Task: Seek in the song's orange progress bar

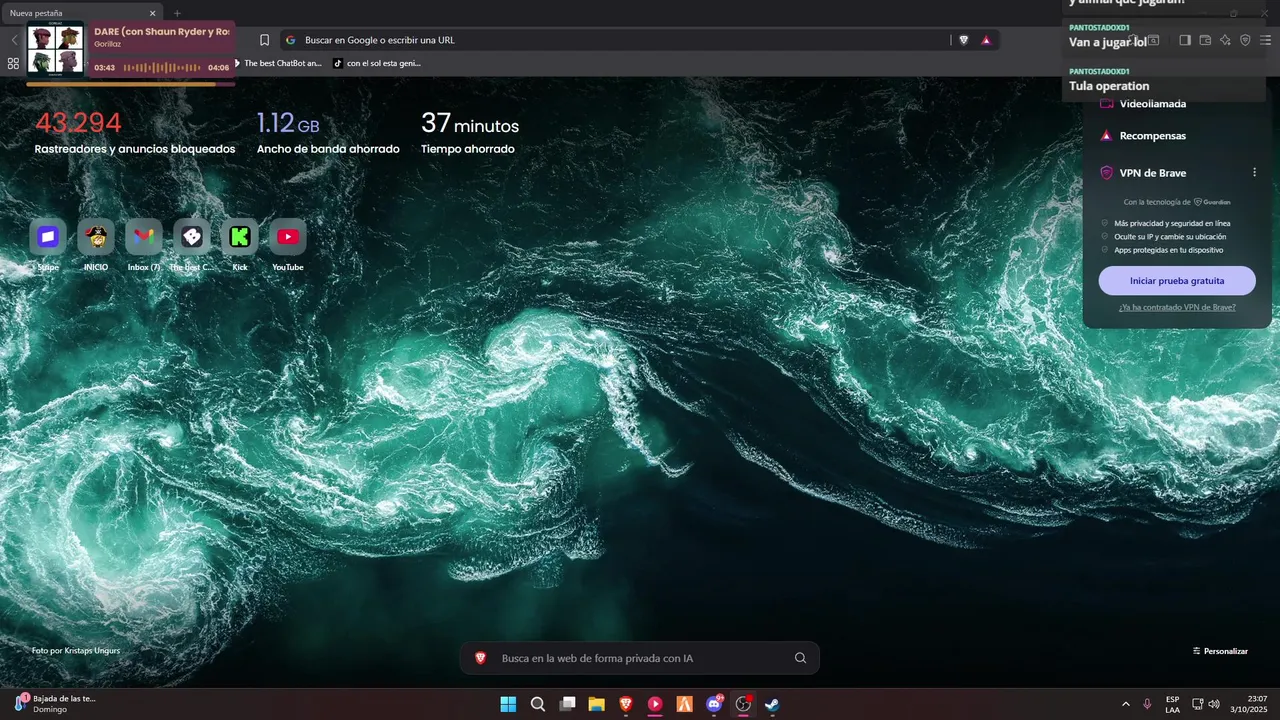Action: tap(130, 84)
